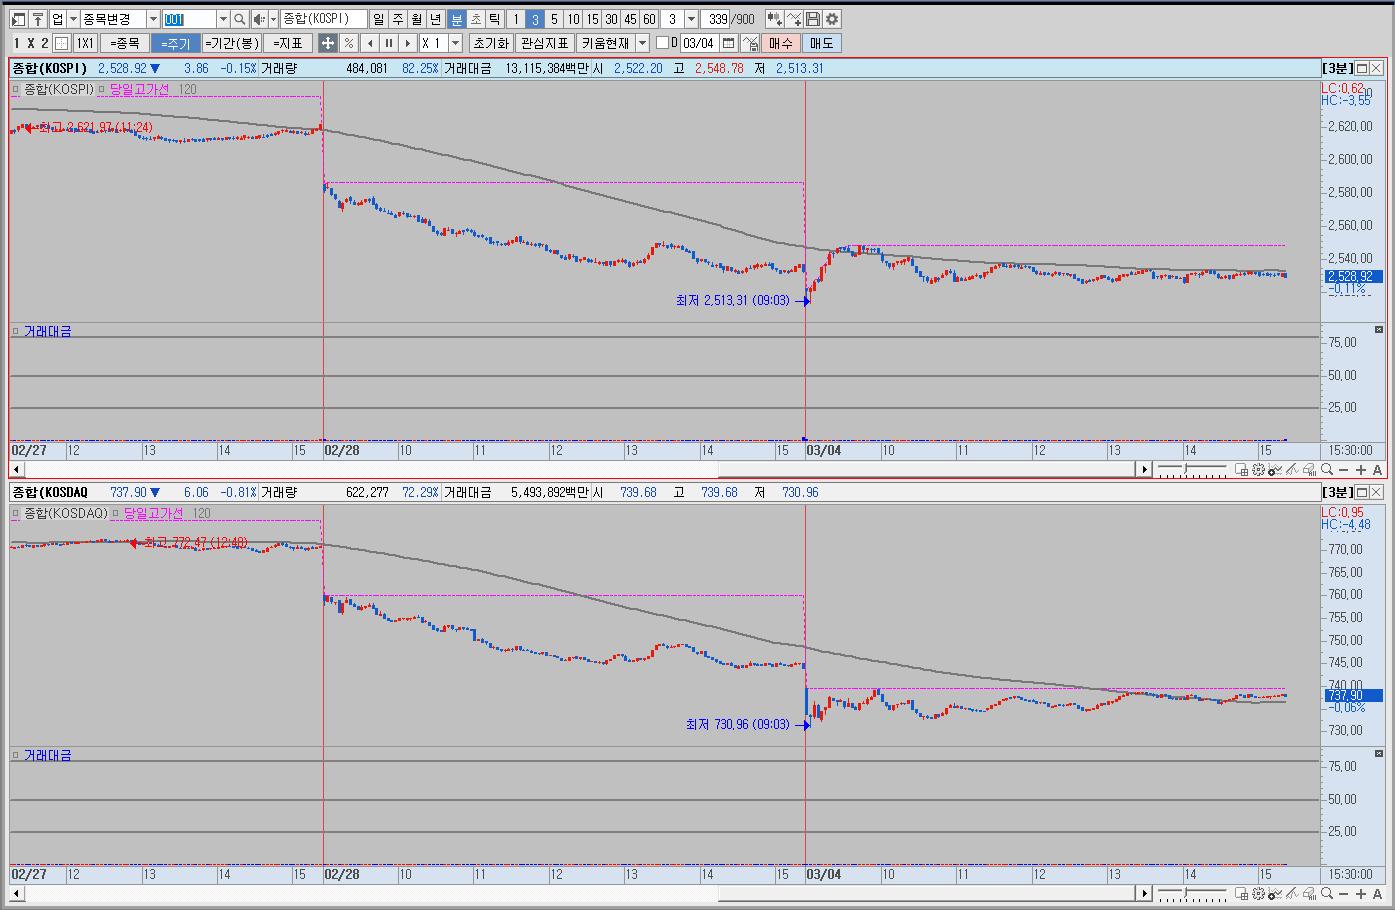Click the draw-line icon in KOSPI chart footer
Screen dimensions: 1395x910
coord(1292,469)
